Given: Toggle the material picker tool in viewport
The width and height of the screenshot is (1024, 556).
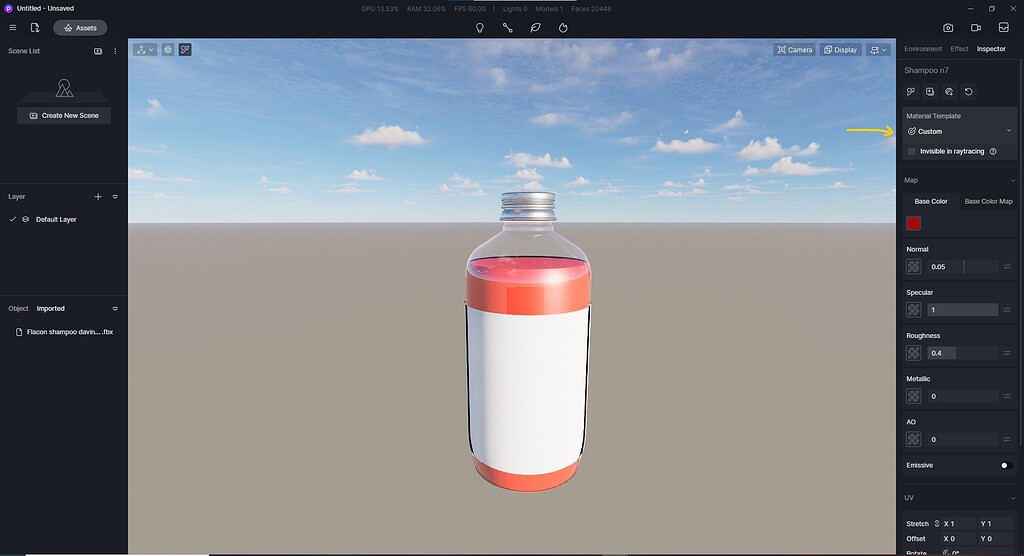Looking at the screenshot, I should [x=185, y=50].
